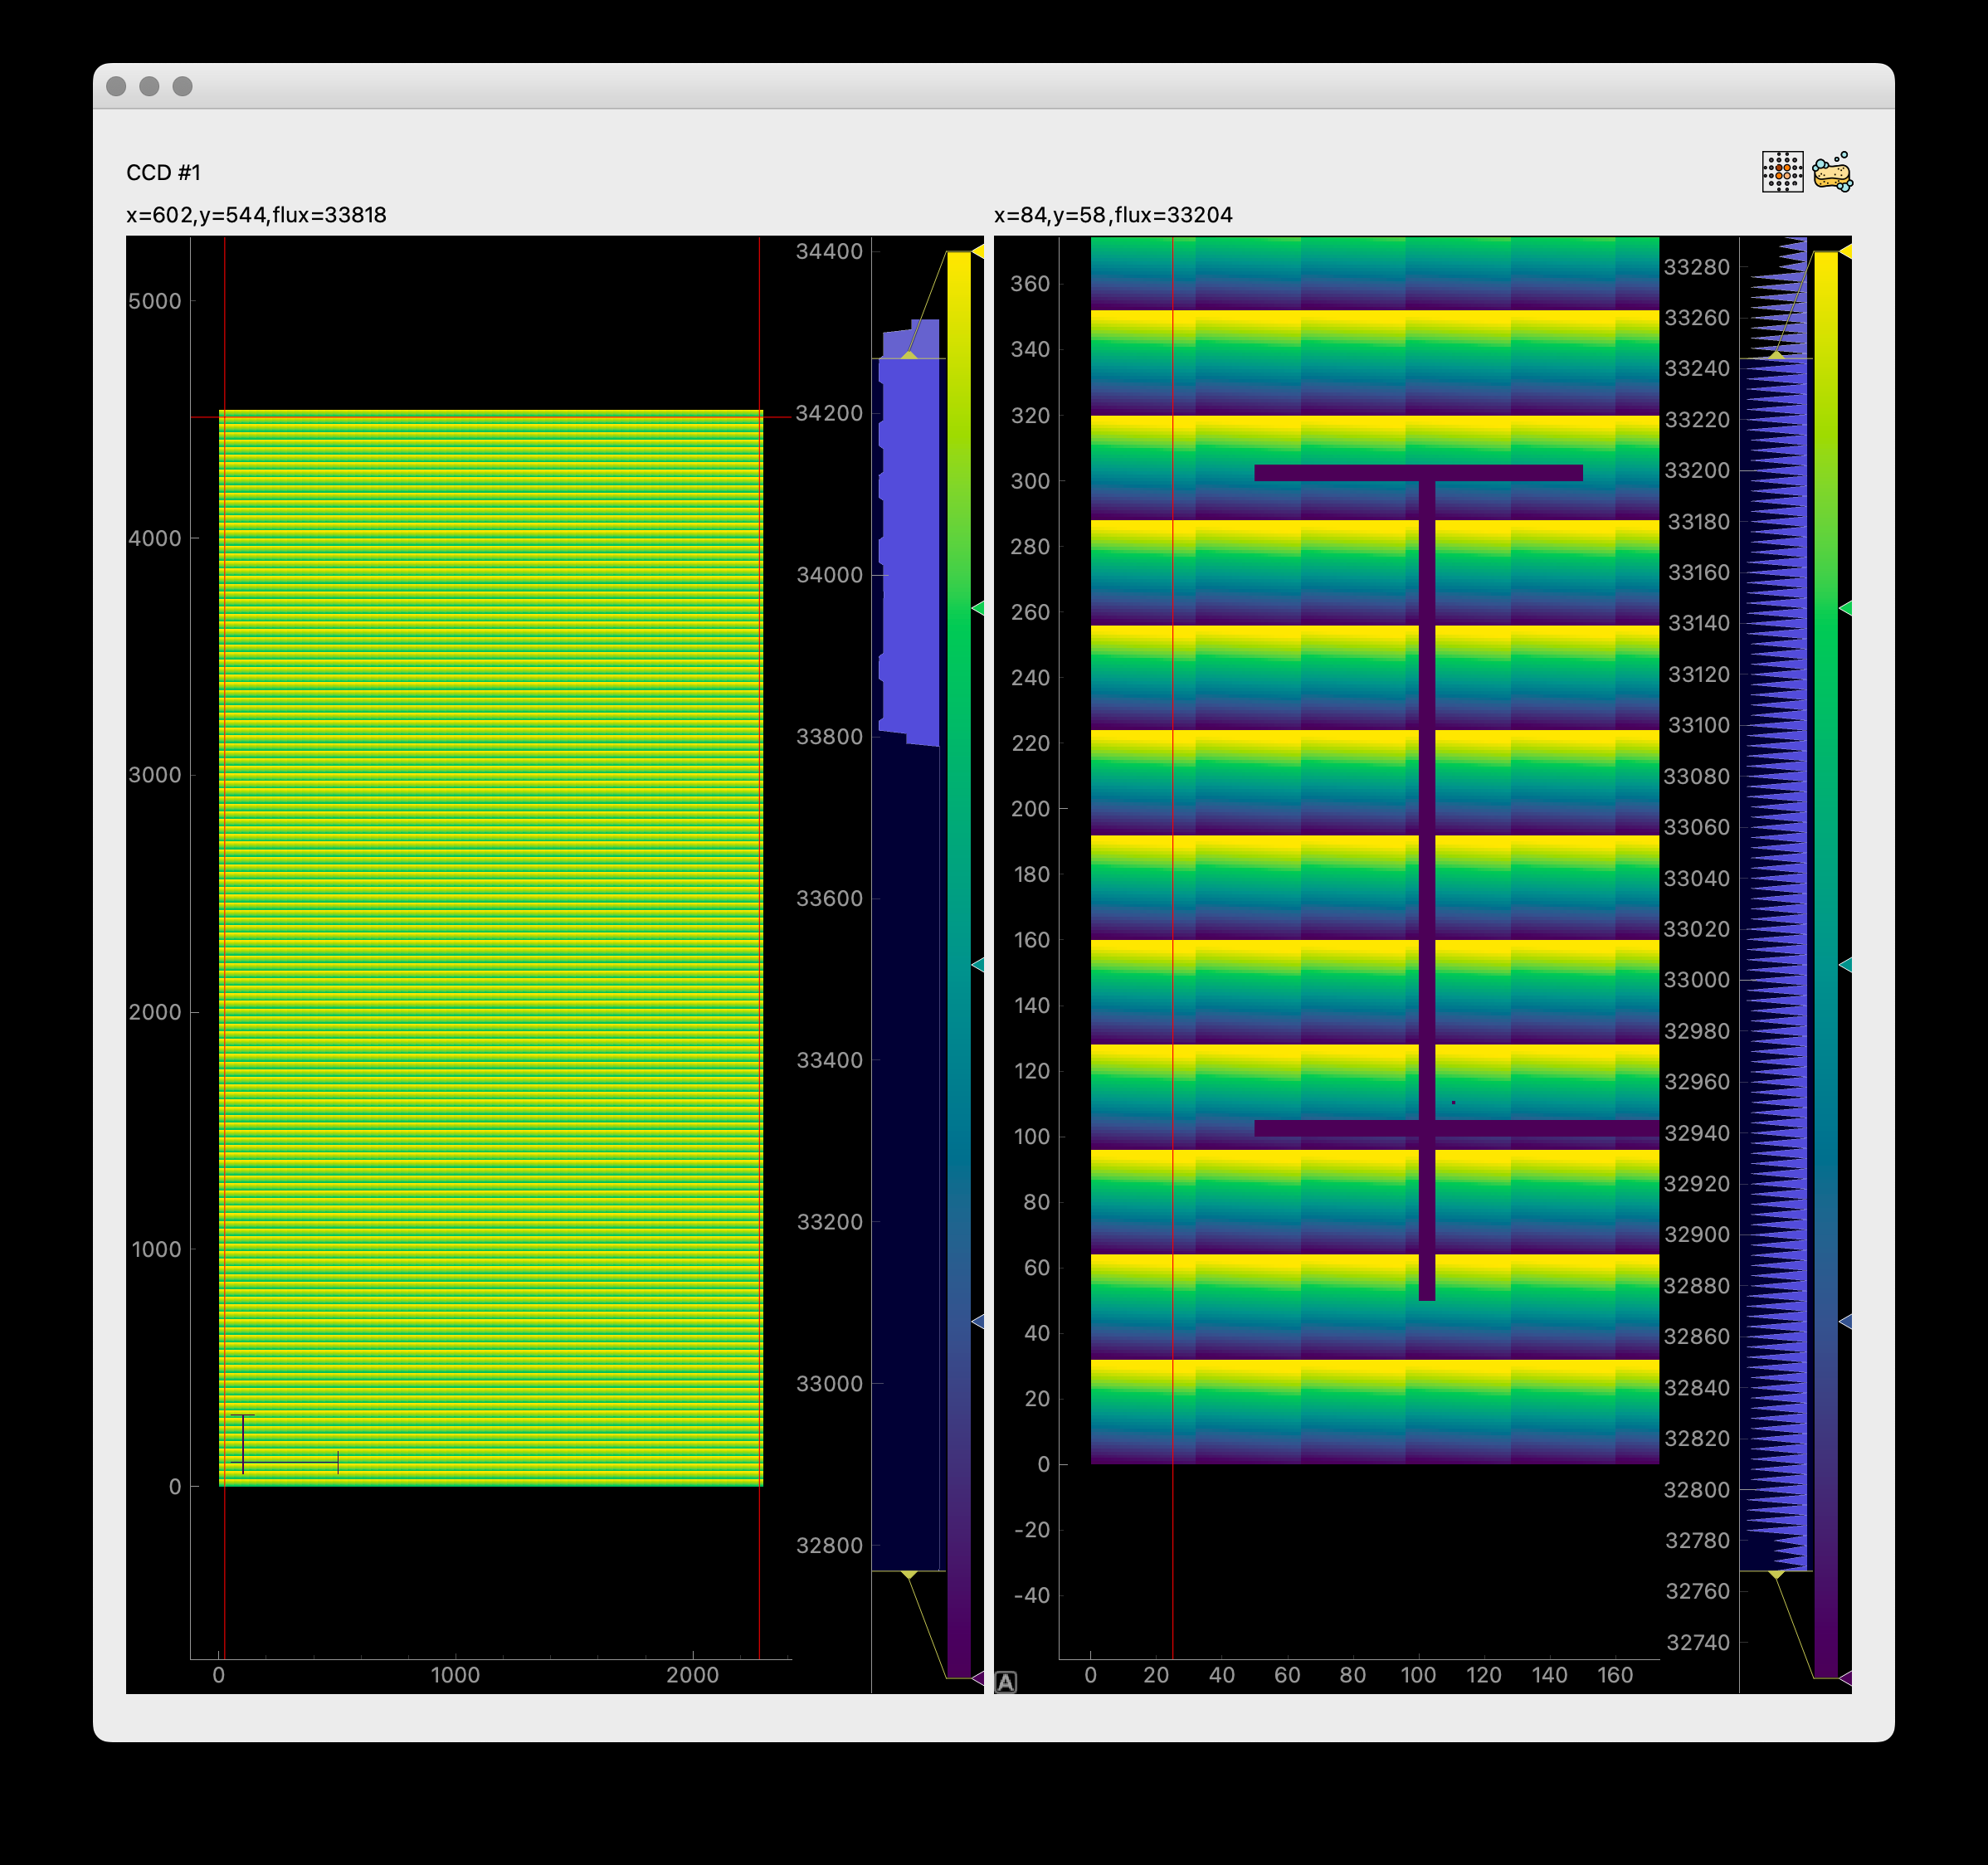This screenshot has height=1865, width=1988.
Task: Select the teal middle tick on right colorbar
Action: tap(1846, 964)
